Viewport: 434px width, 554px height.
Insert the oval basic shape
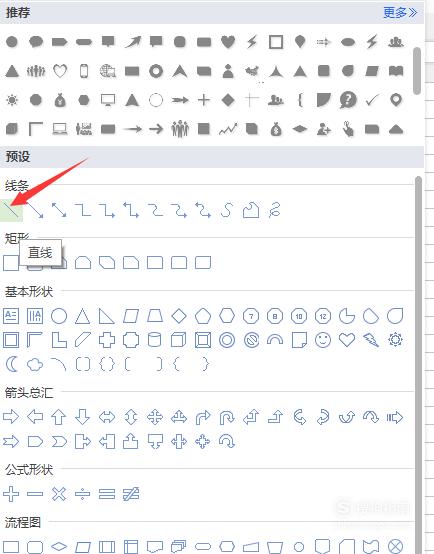(x=59, y=316)
